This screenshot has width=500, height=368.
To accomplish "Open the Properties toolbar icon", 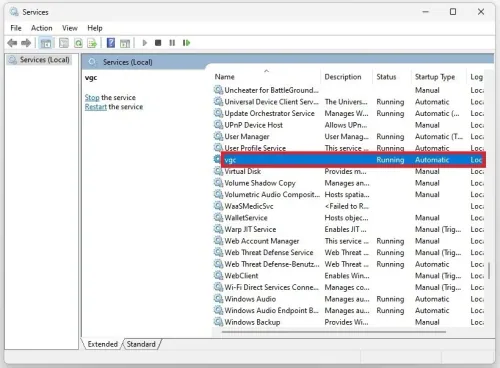I will [x=64, y=43].
